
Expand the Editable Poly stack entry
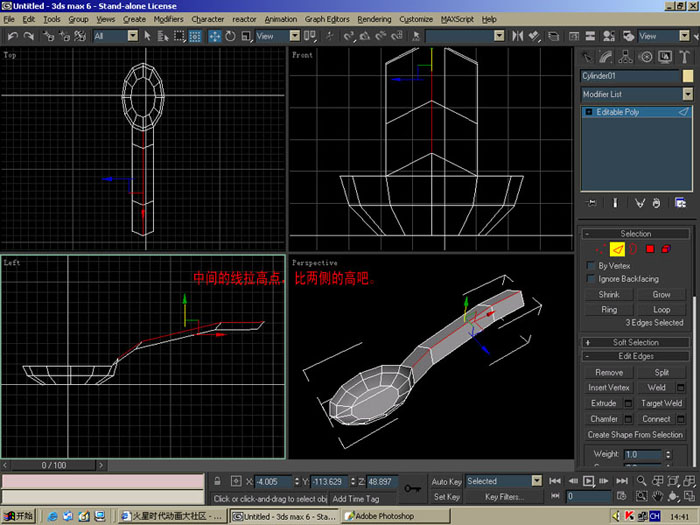pyautogui.click(x=589, y=112)
